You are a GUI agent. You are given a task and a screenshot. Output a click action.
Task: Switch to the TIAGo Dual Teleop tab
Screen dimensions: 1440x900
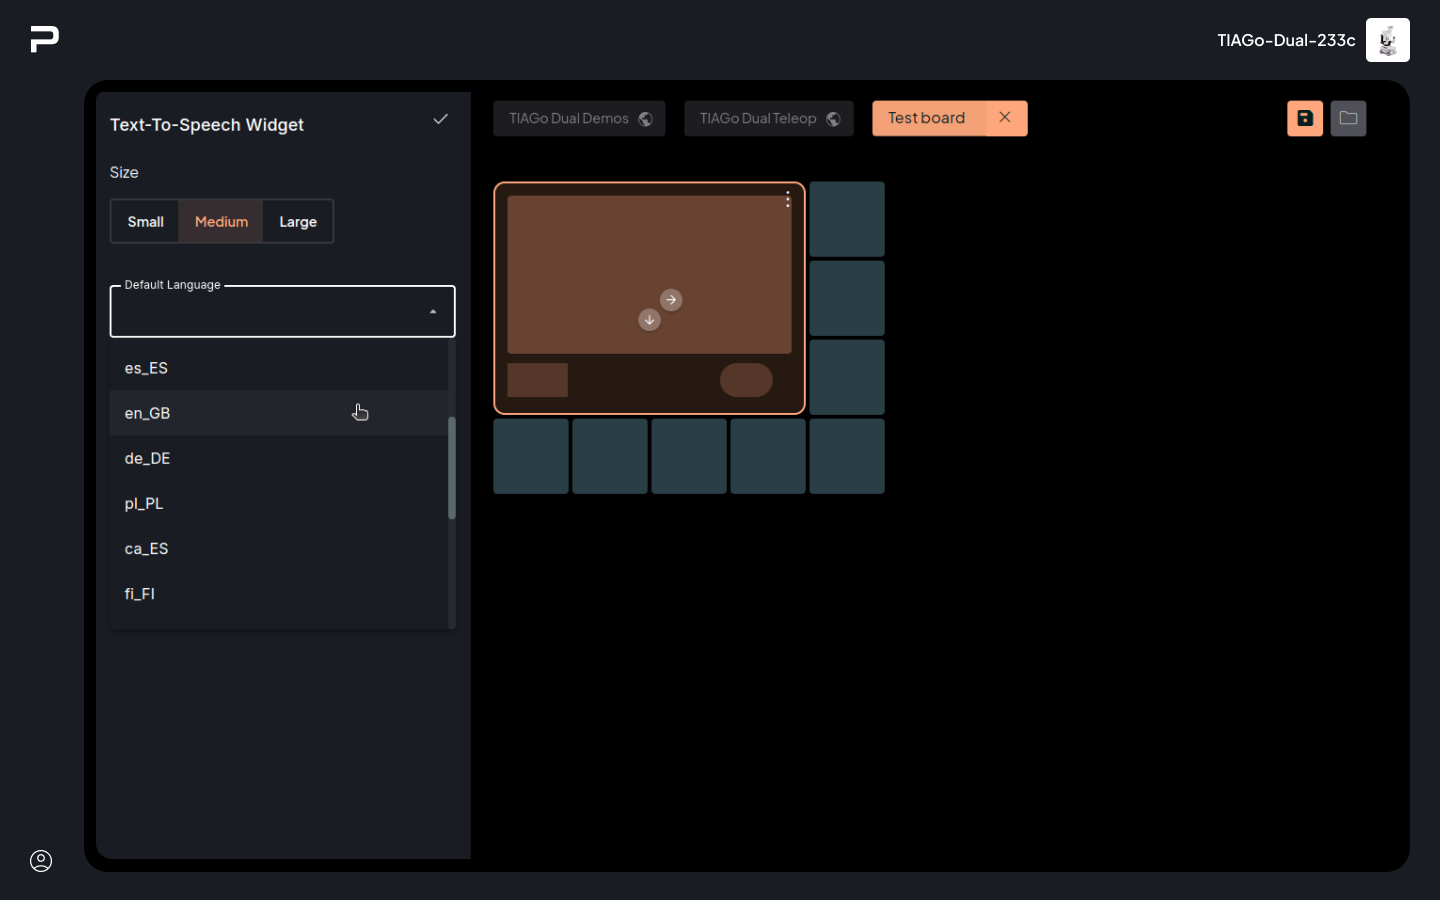tap(768, 118)
